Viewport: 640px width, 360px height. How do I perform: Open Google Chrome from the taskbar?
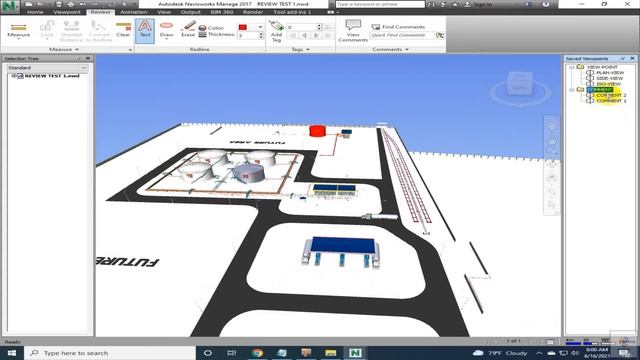tap(257, 353)
